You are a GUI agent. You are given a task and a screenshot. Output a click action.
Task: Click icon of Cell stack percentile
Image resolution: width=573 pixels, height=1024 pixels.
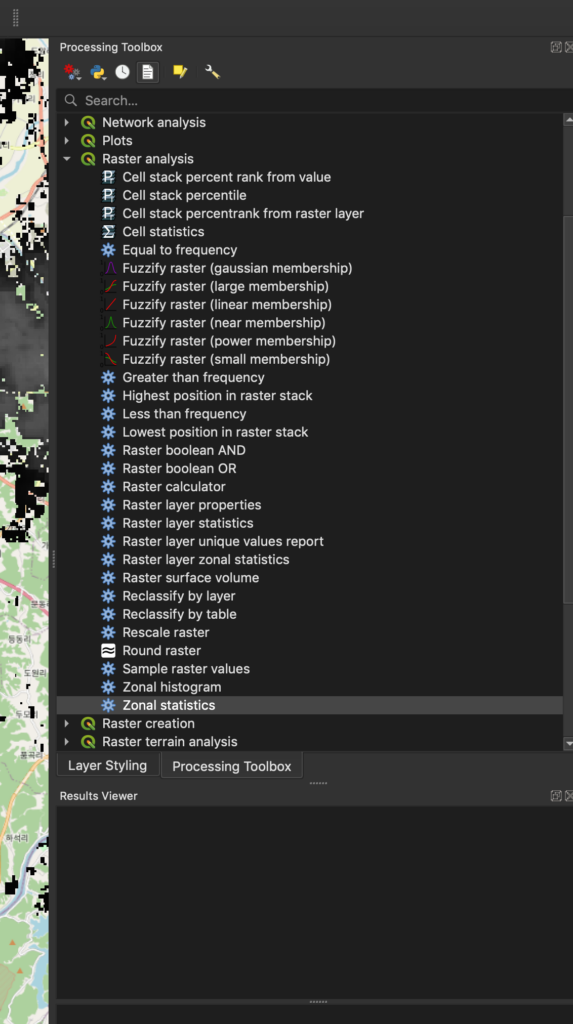point(108,195)
